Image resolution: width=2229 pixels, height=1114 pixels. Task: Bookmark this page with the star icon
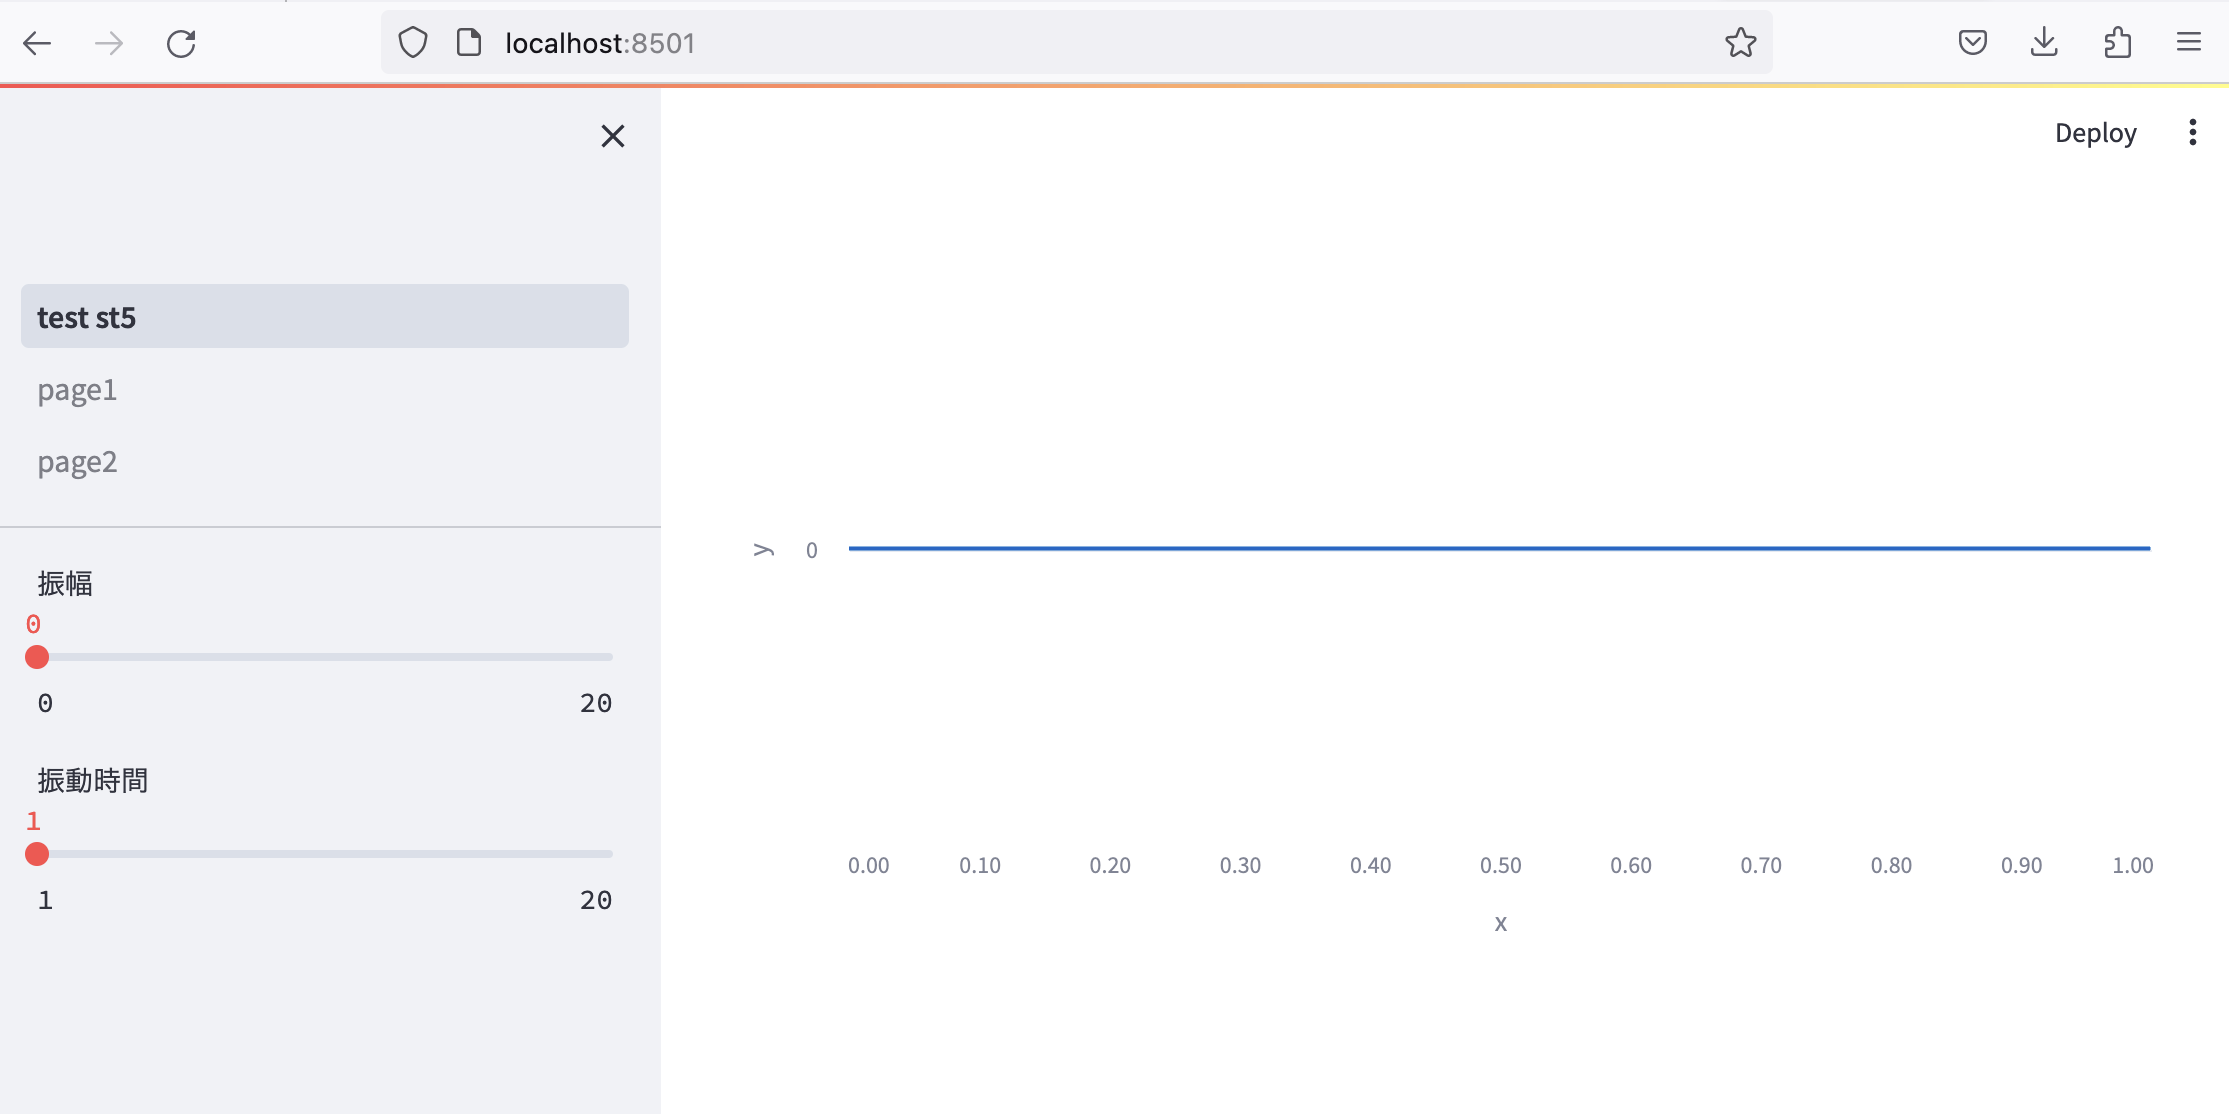[x=1740, y=43]
